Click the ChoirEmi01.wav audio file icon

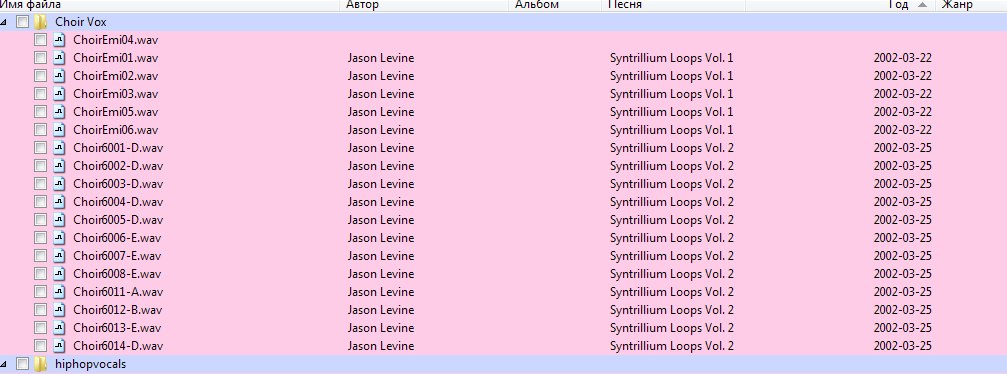59,58
